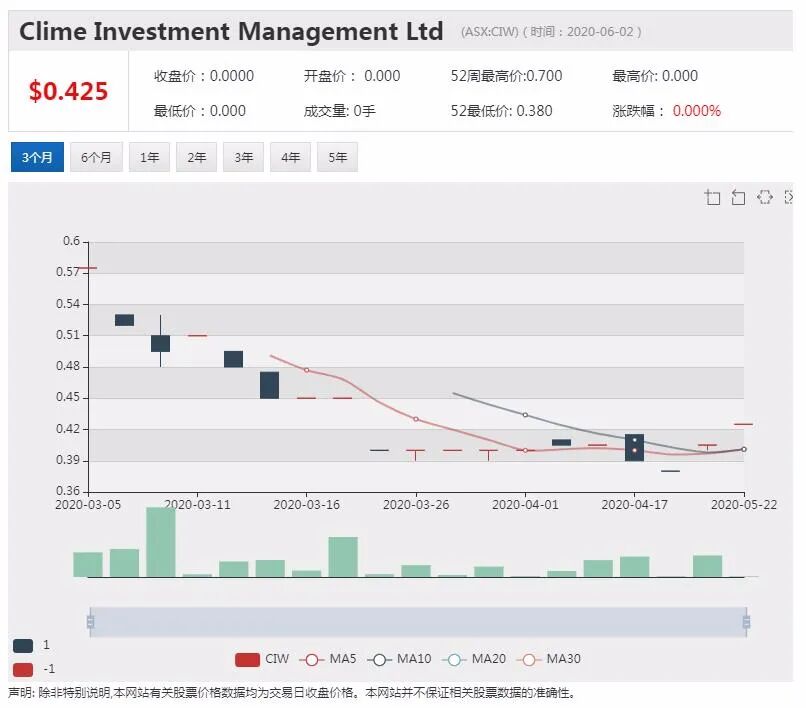Click the 52最低价: 0.380 value

(x=502, y=111)
